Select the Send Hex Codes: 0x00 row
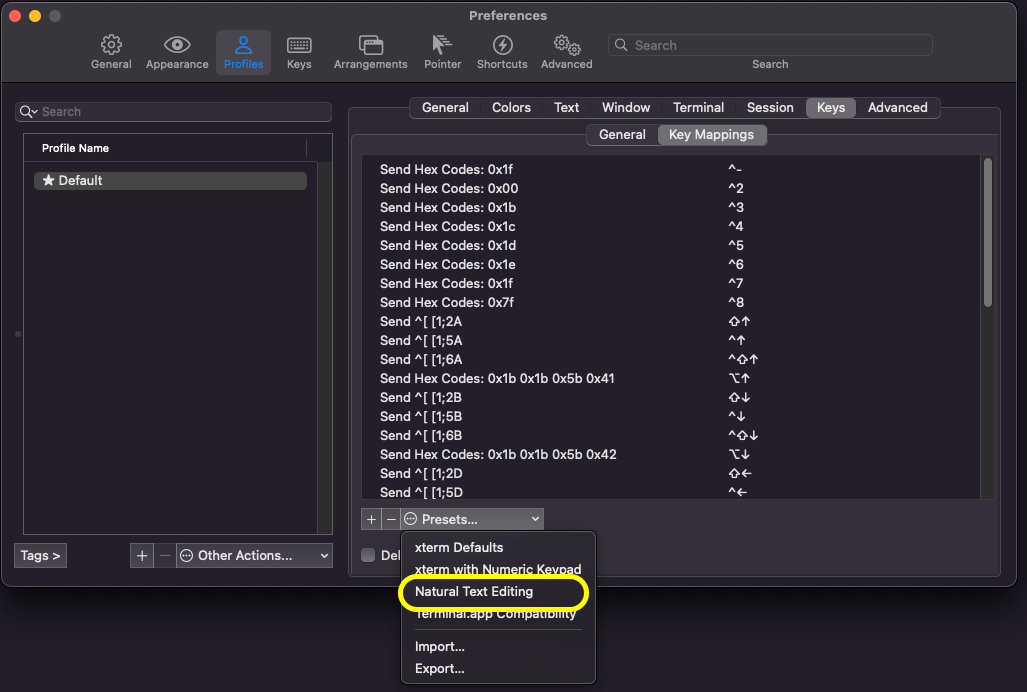 [x=671, y=189]
